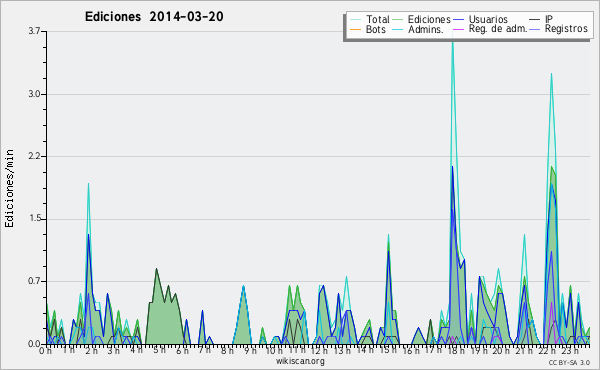Click the '23 h' x-axis label
Viewport: 600px width, 370px height.
click(x=569, y=351)
